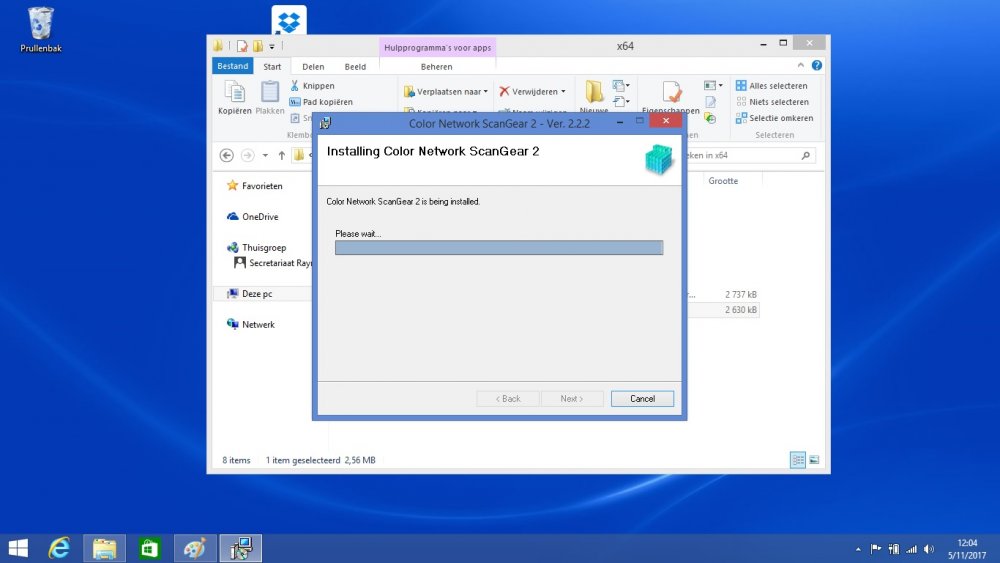Image resolution: width=1000 pixels, height=563 pixels.
Task: Click the Kopiëren icon in the ribbon
Action: (x=234, y=95)
